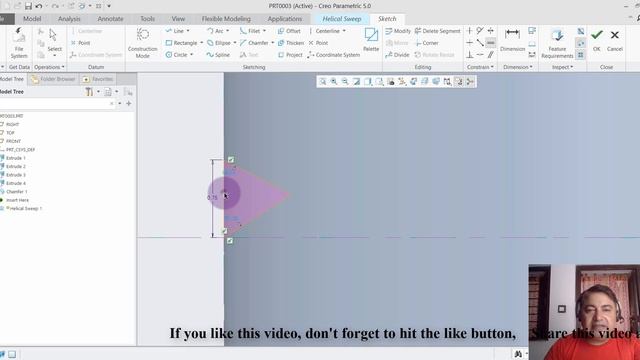The image size is (640, 360).
Task: Open the Chamfer tool dropdown arrow
Action: (x=272, y=43)
